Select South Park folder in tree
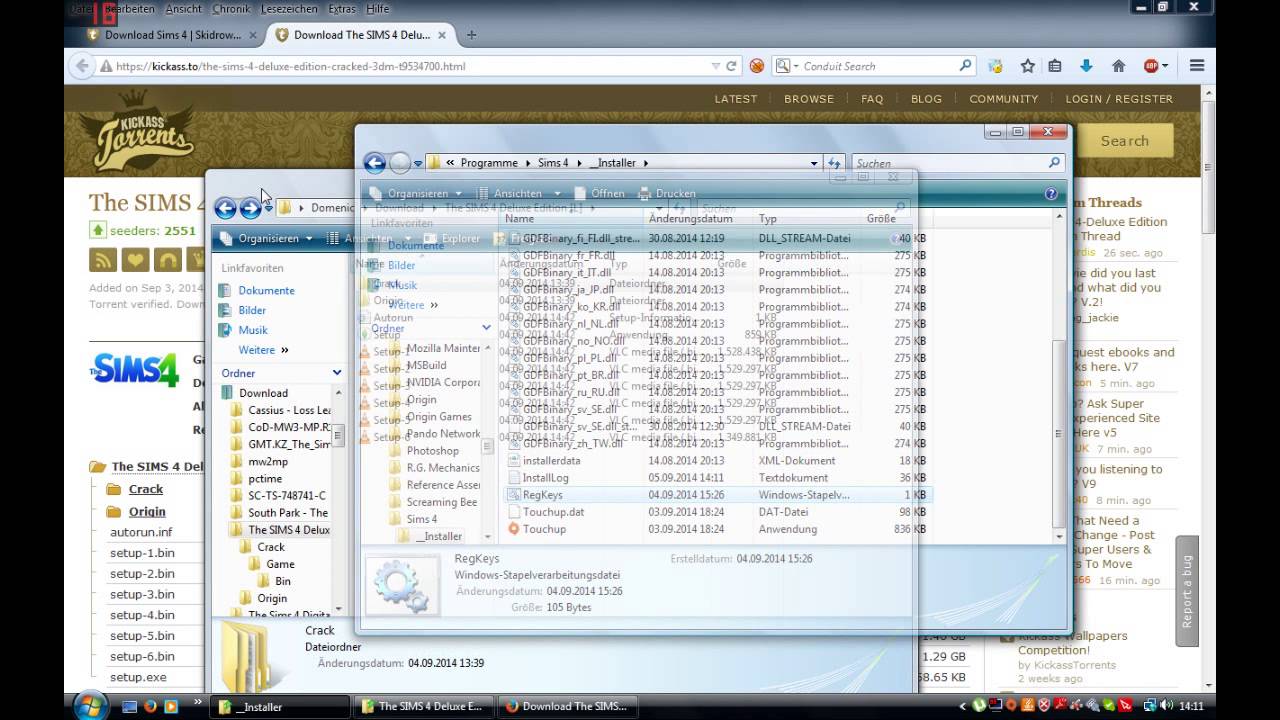The height and width of the screenshot is (720, 1280). click(x=288, y=513)
